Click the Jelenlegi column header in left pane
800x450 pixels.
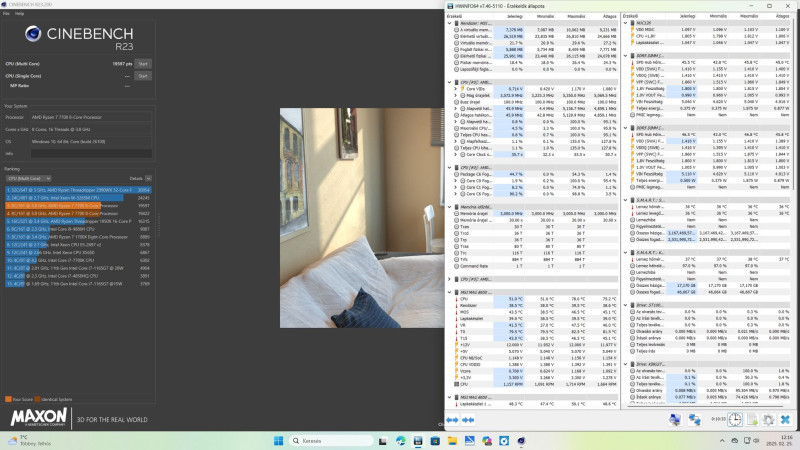point(514,16)
